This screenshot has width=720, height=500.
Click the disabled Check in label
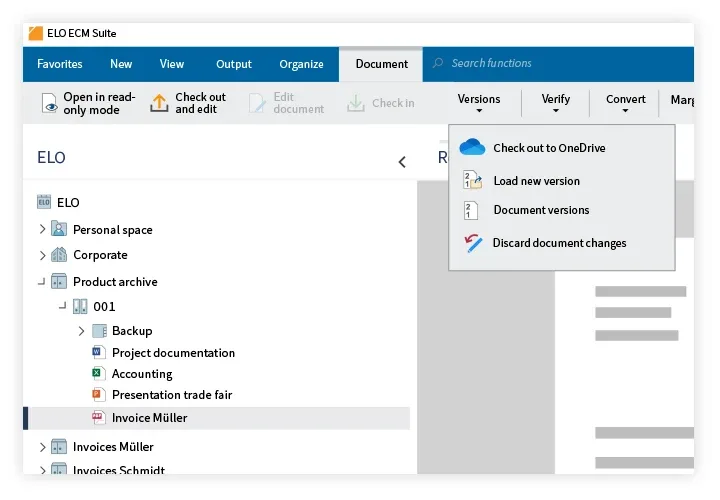393,103
